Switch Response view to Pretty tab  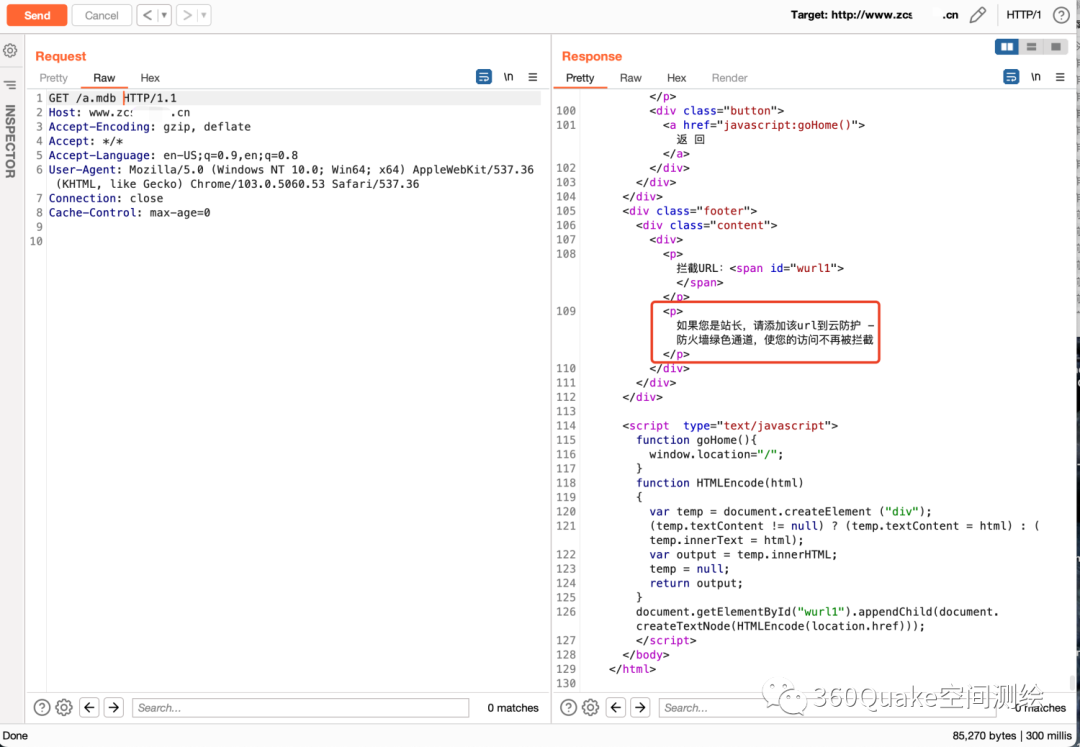[x=580, y=78]
